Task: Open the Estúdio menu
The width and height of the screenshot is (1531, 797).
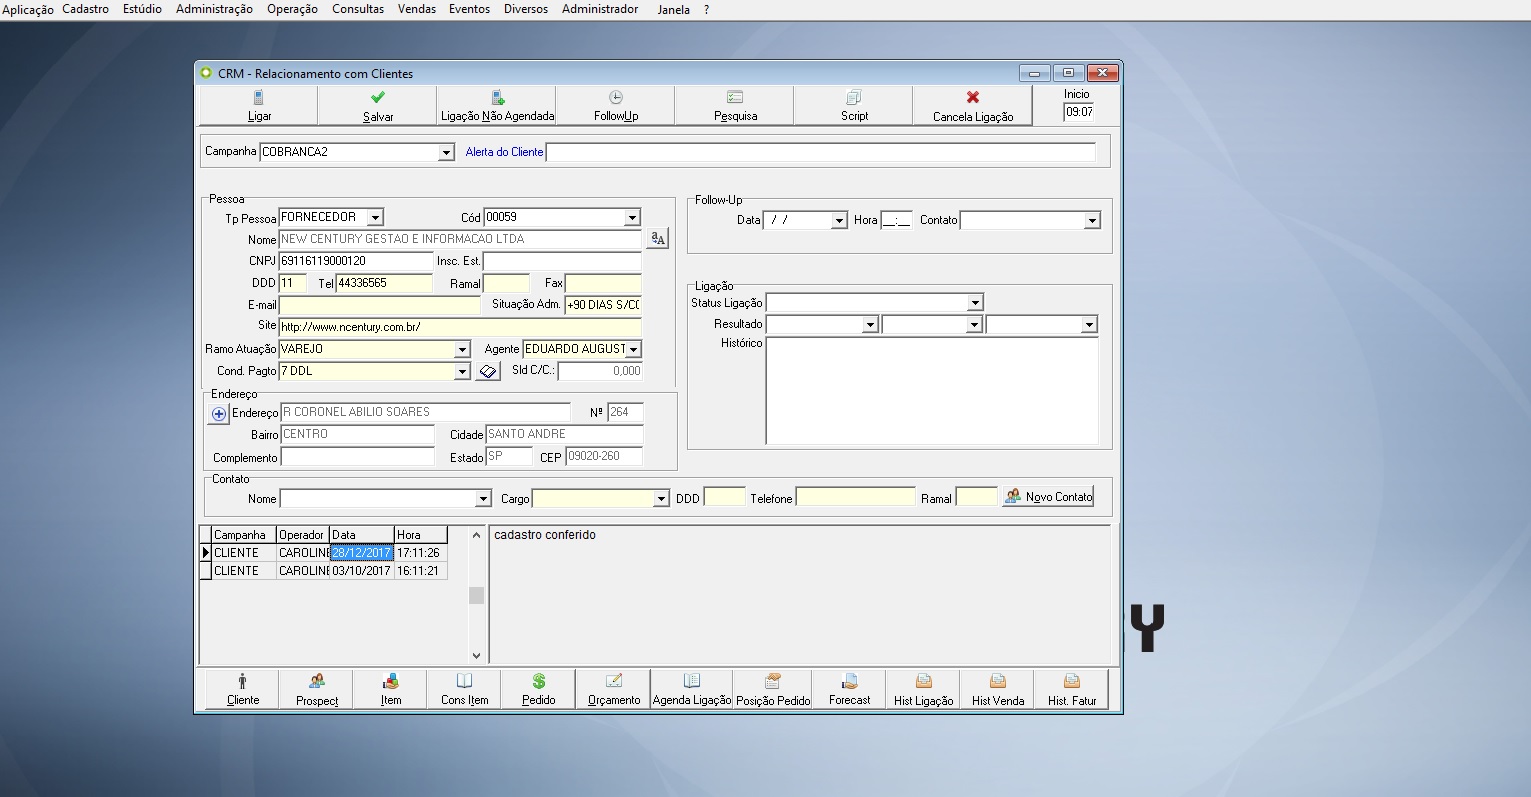Action: click(142, 9)
